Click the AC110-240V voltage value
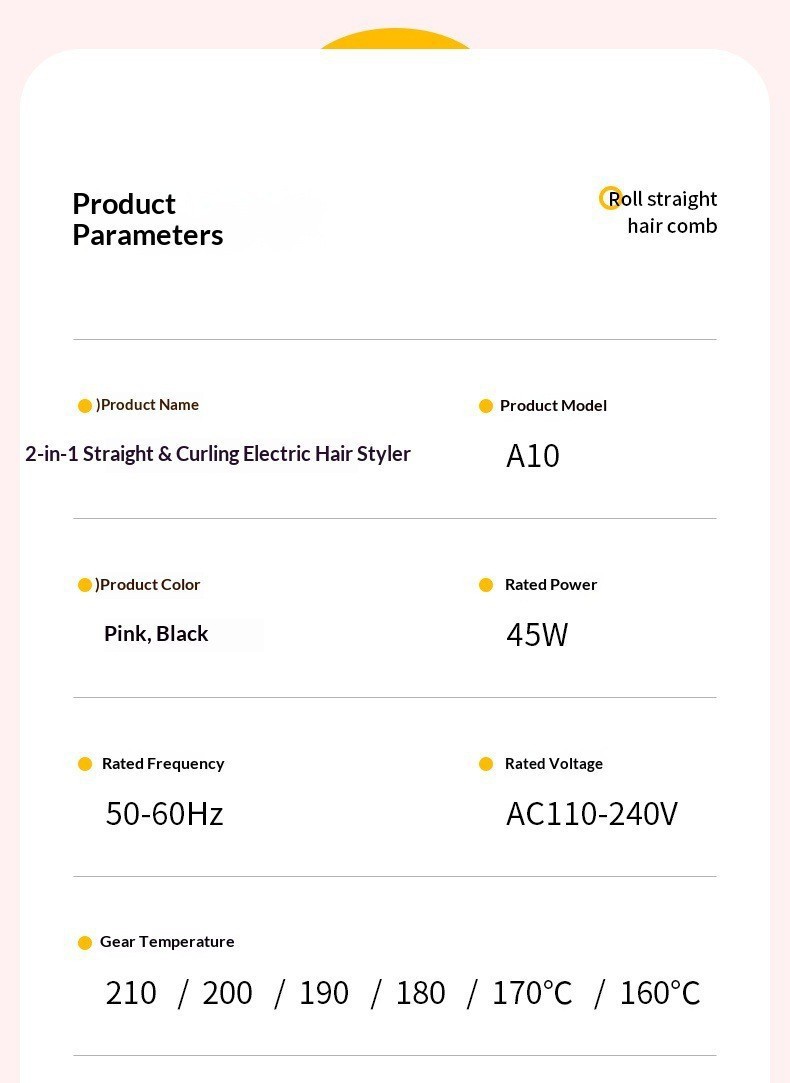Image resolution: width=790 pixels, height=1083 pixels. click(592, 814)
